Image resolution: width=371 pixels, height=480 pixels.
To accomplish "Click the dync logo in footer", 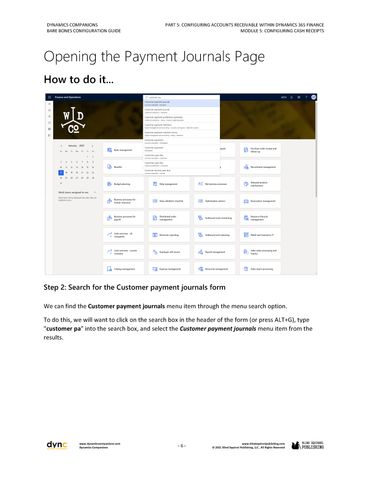I will click(57, 445).
